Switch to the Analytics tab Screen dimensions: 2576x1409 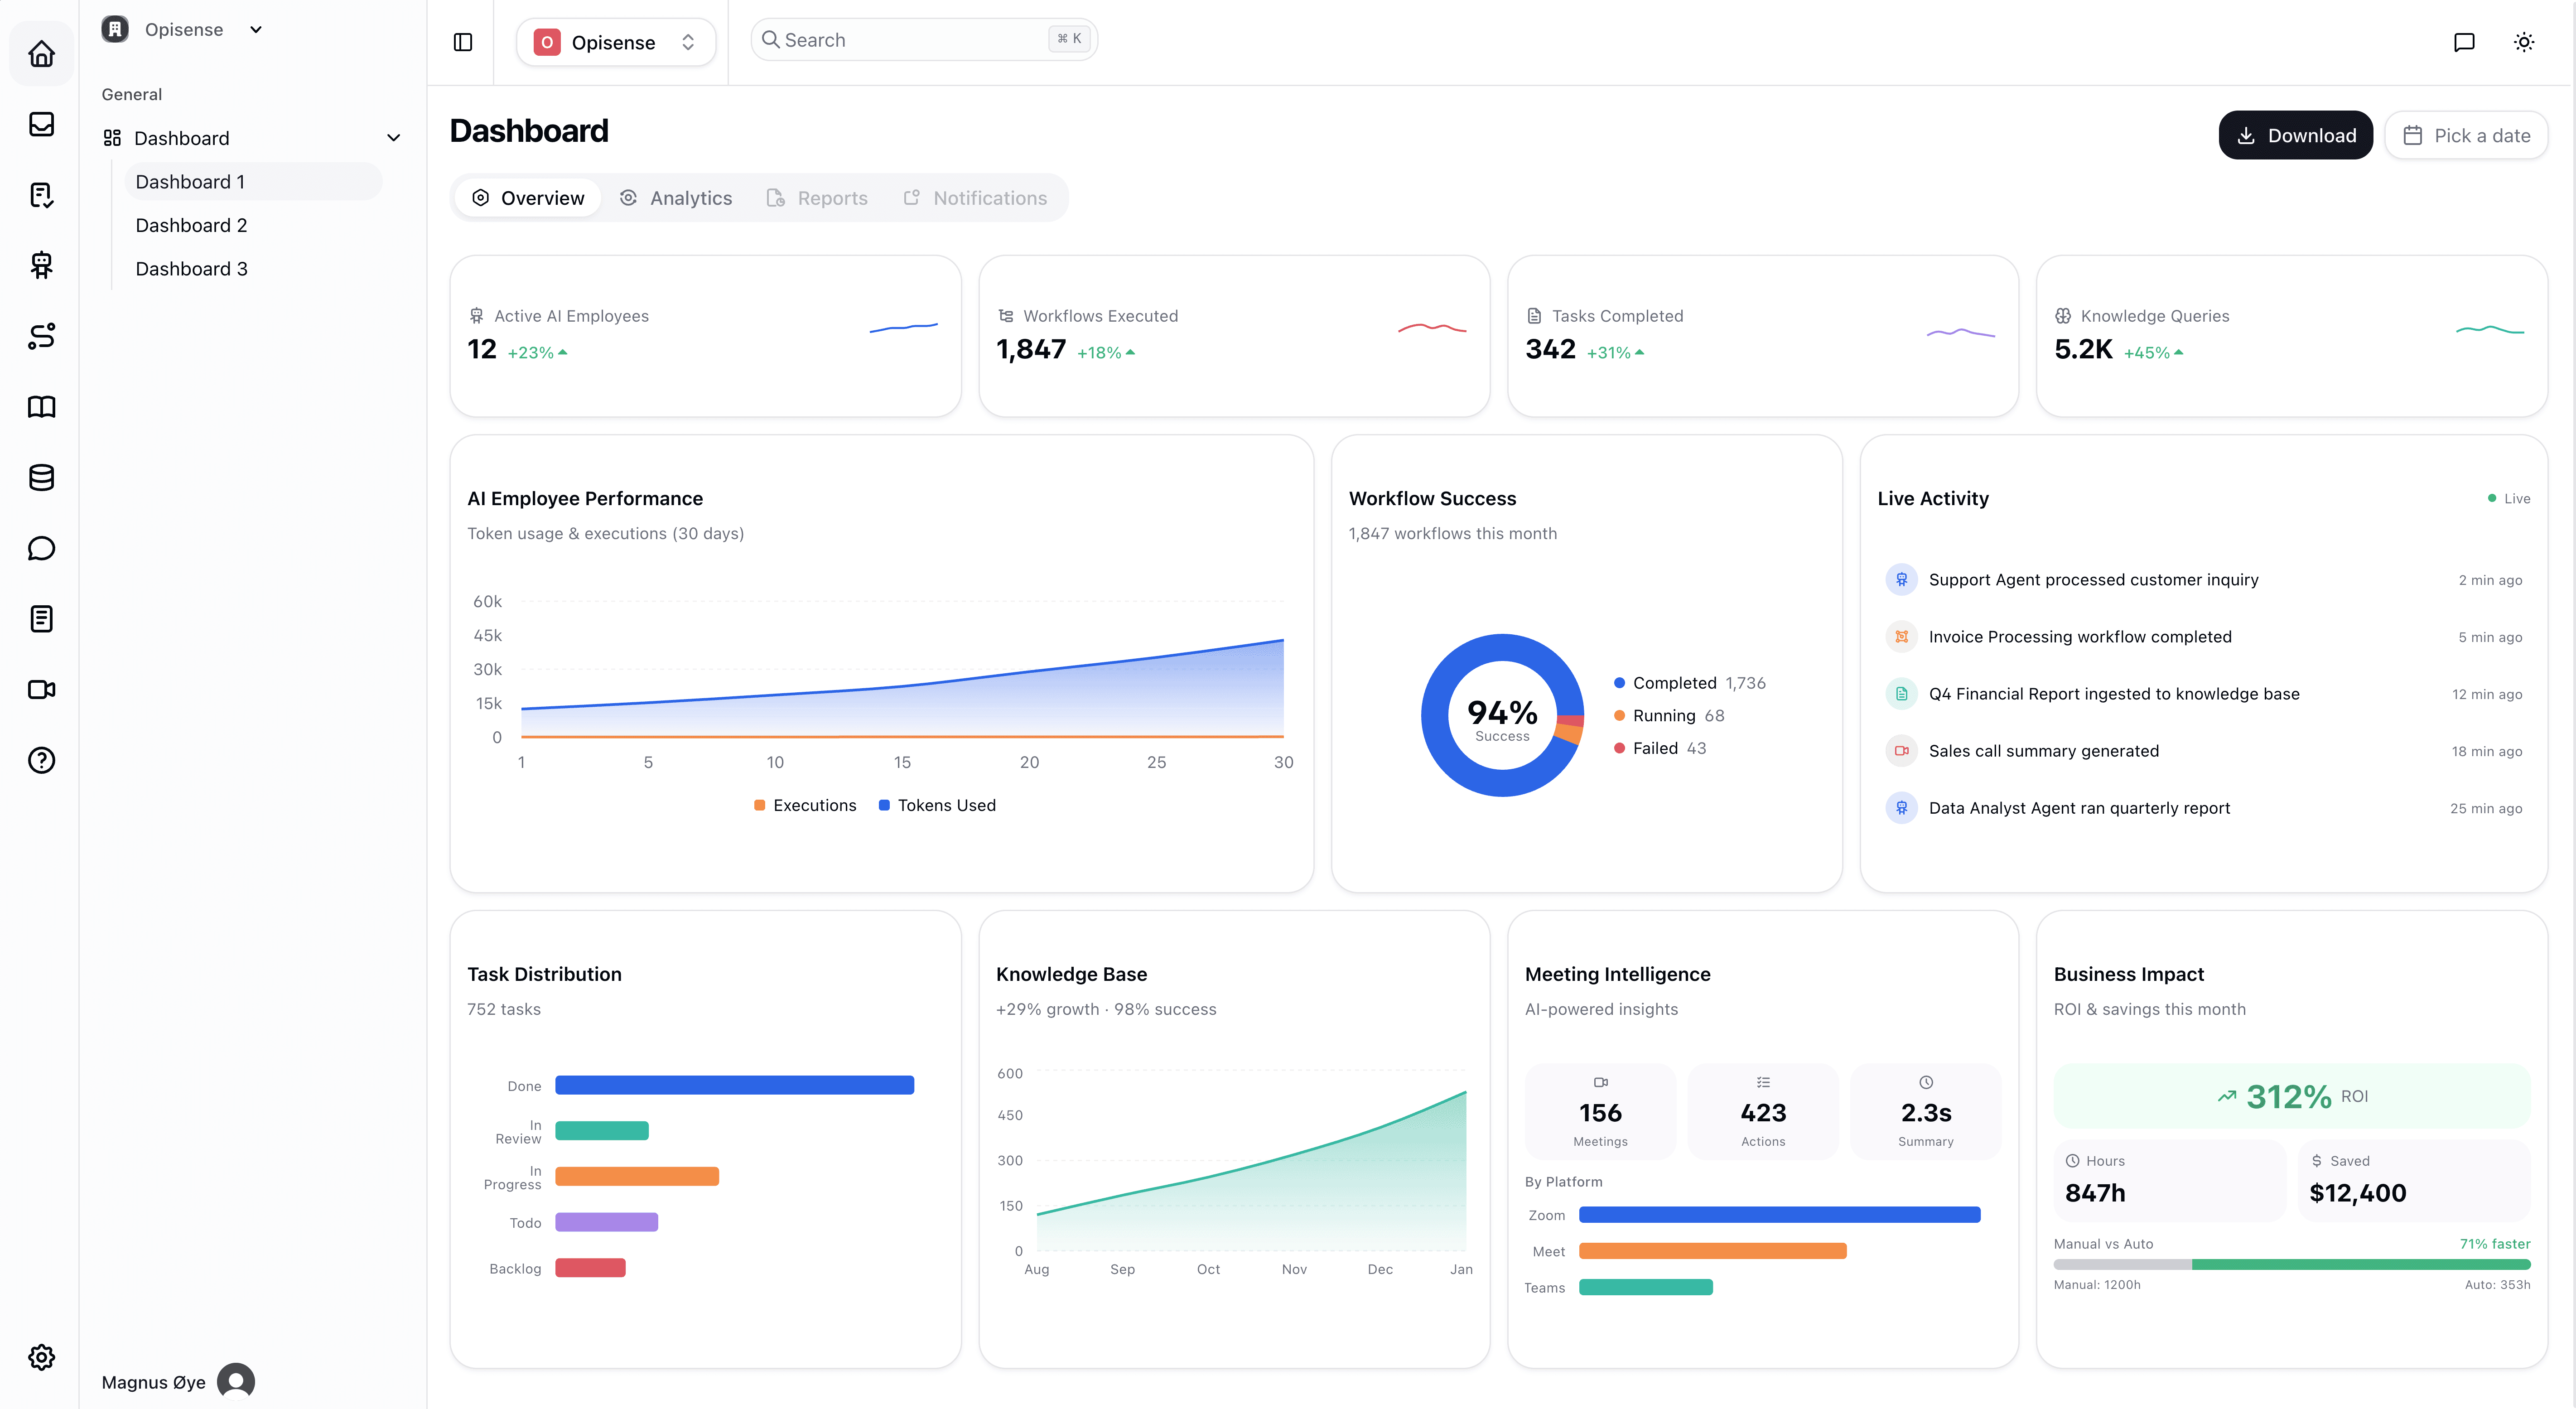676,198
